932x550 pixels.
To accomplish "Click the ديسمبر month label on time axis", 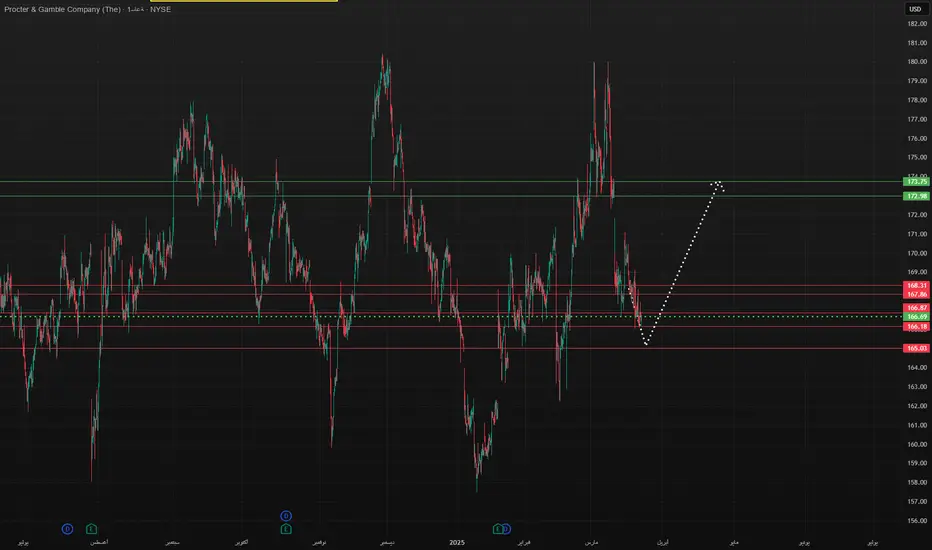I will click(x=386, y=542).
